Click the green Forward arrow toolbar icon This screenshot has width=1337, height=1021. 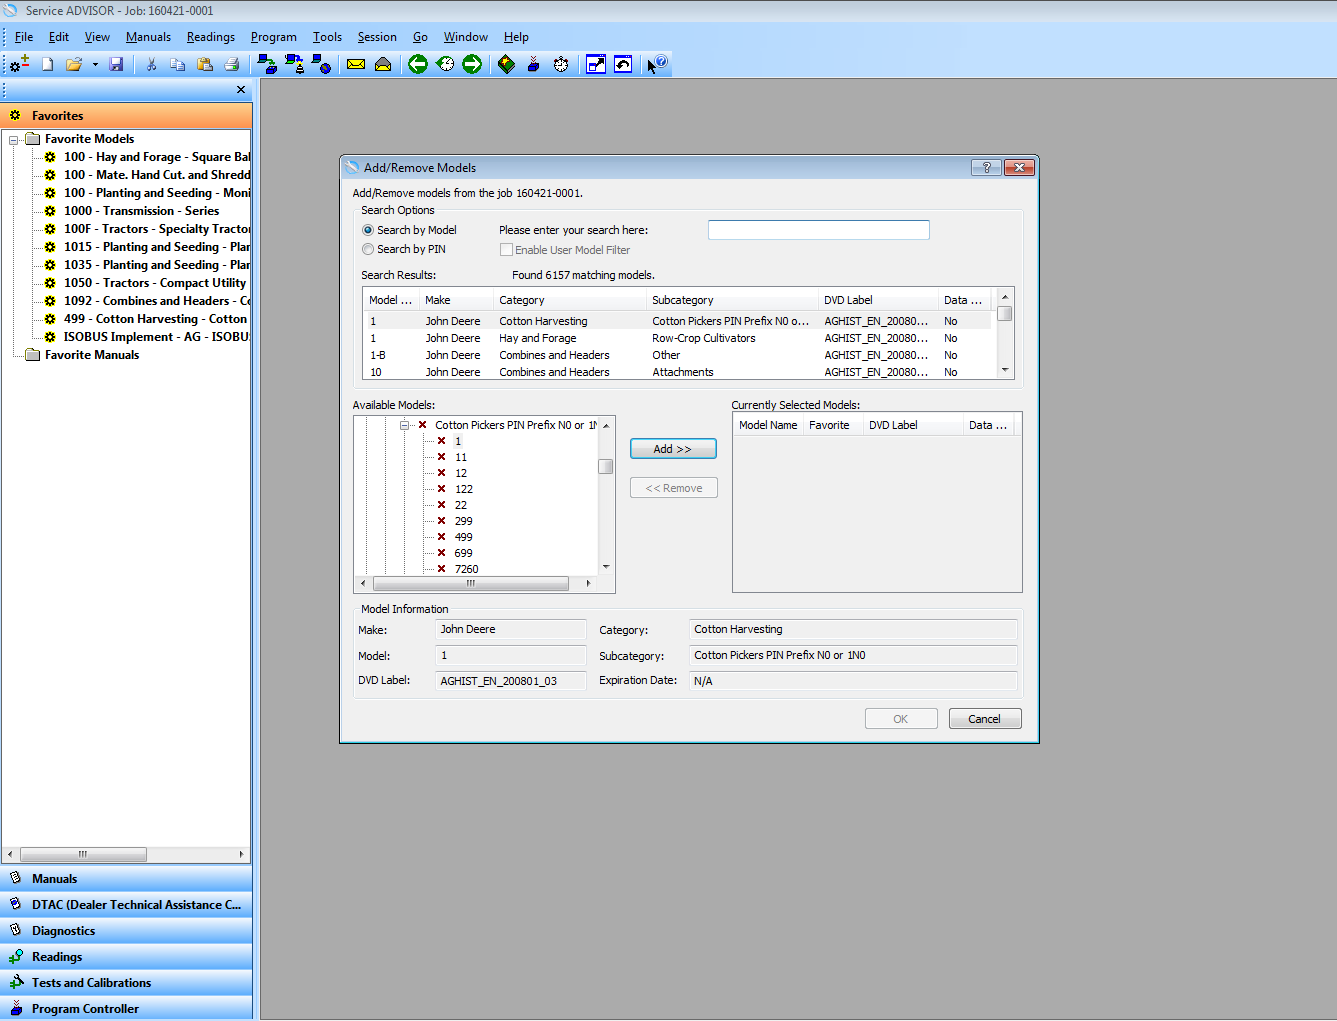472,64
